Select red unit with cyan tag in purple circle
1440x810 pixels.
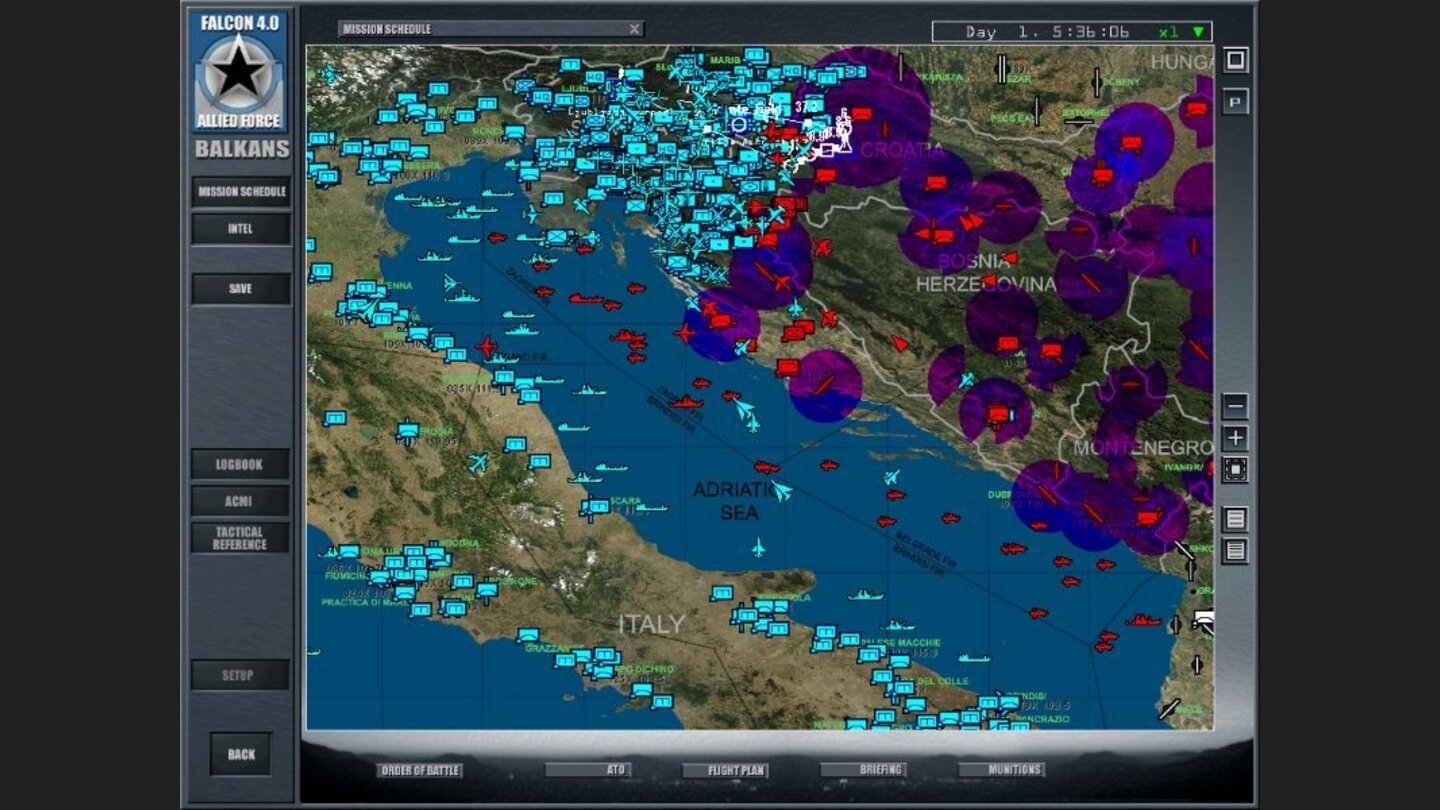[x=999, y=413]
